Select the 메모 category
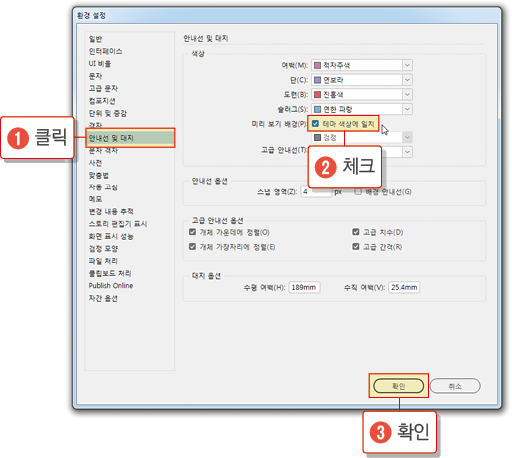Viewport: 512px width, 458px height. click(95, 199)
